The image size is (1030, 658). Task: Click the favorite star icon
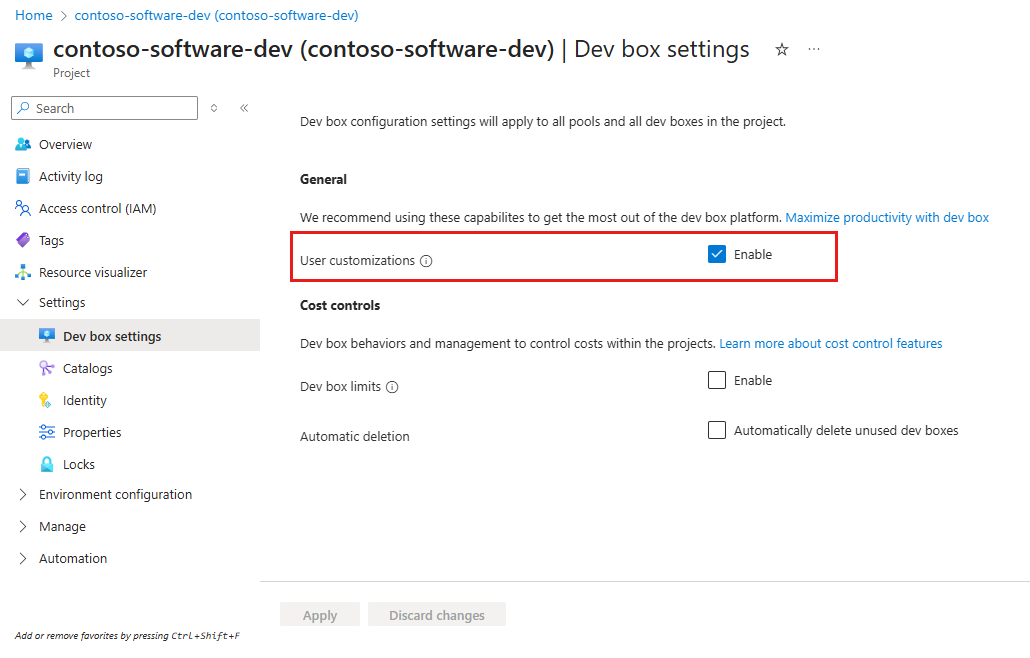tap(782, 49)
